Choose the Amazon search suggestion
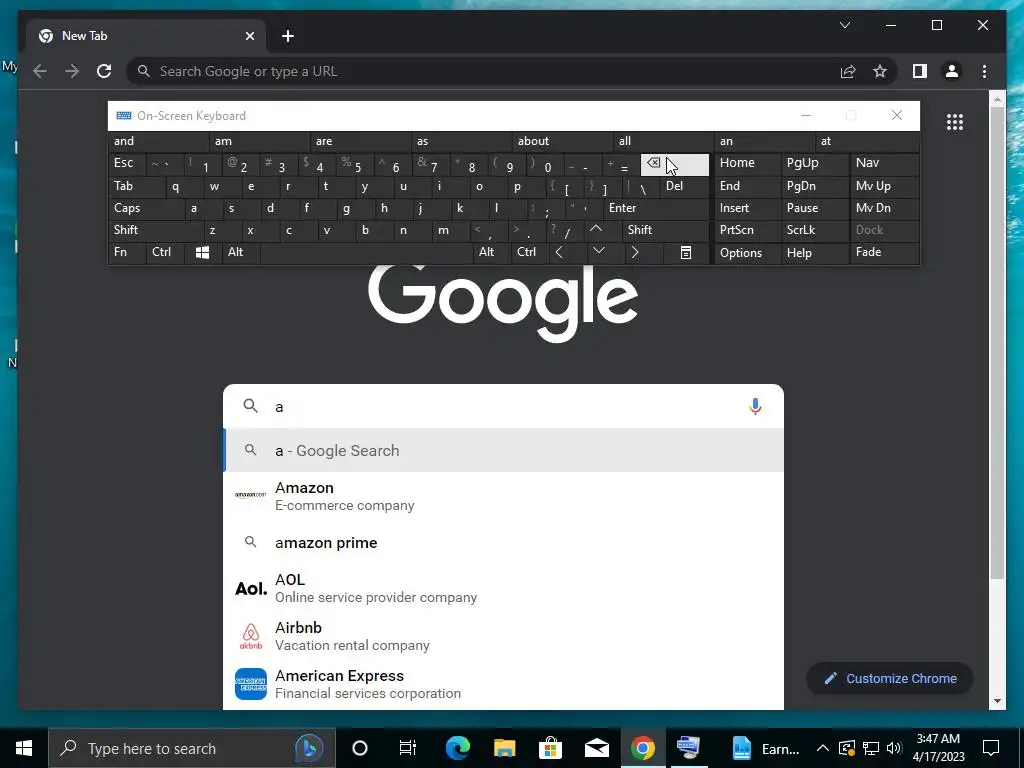 [503, 496]
